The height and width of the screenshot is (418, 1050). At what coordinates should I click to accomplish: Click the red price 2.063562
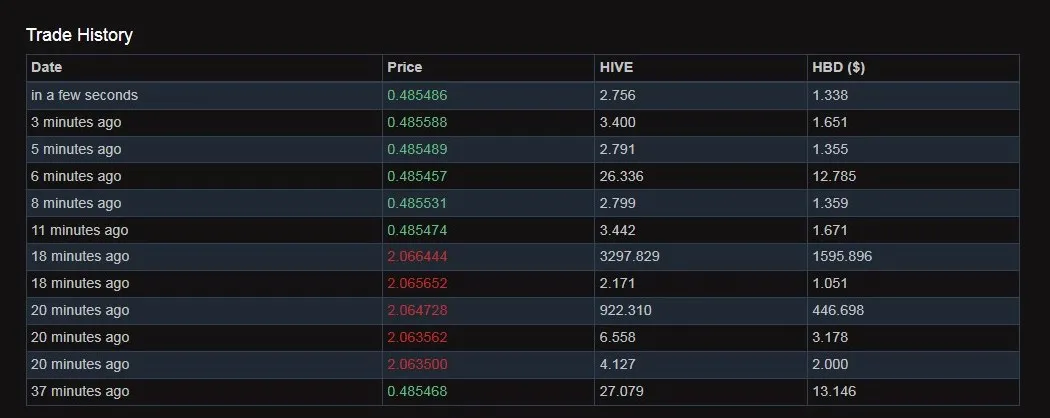click(417, 338)
